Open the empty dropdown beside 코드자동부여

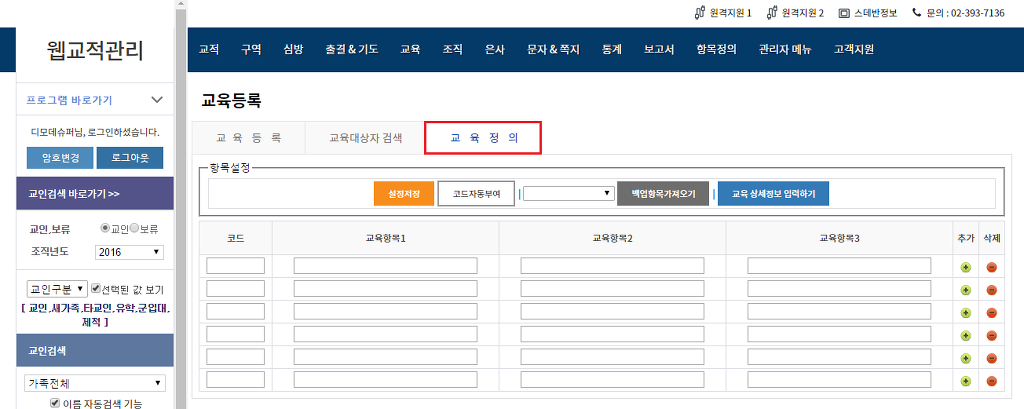[569, 193]
